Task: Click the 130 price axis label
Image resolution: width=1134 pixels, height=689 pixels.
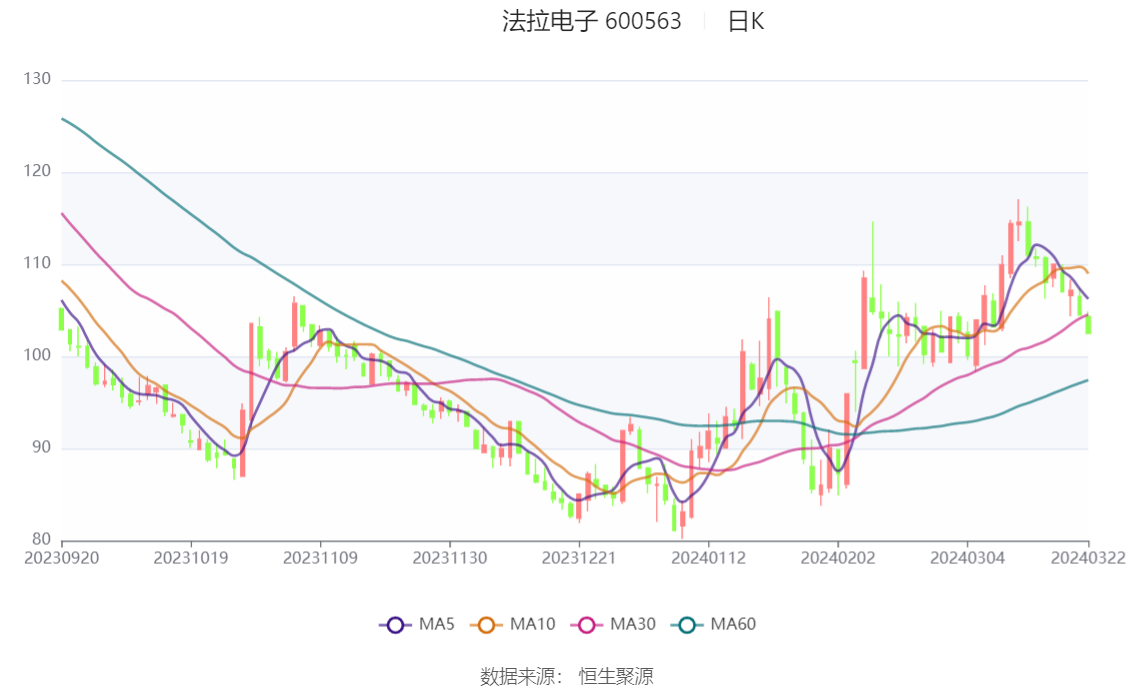Action: [x=37, y=79]
